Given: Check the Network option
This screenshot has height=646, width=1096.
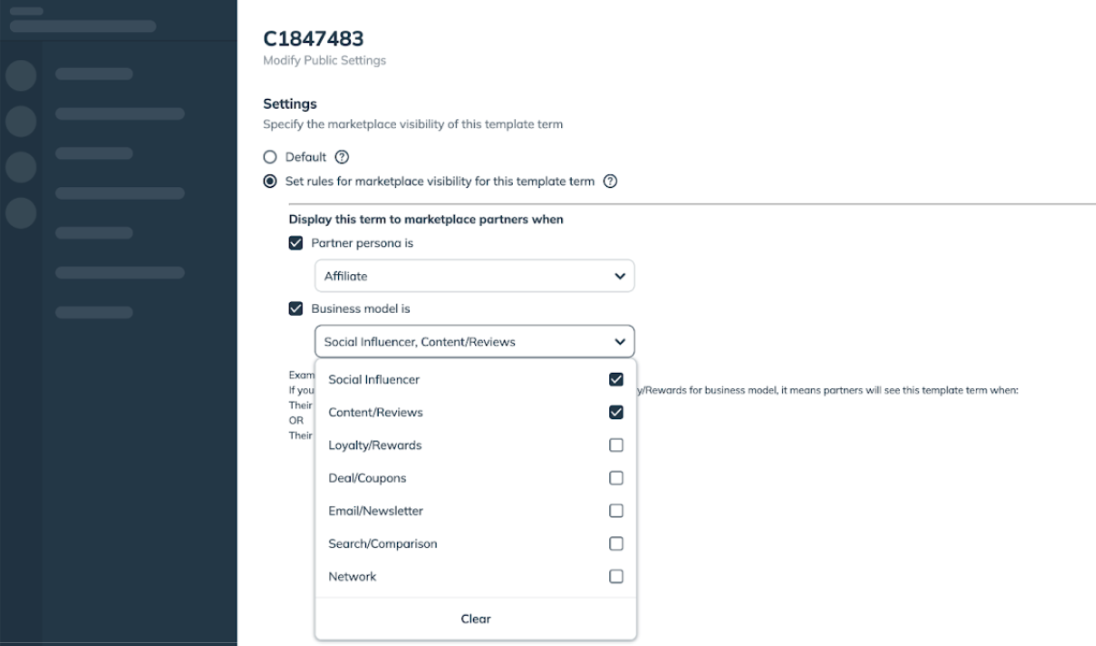Looking at the screenshot, I should pyautogui.click(x=616, y=577).
